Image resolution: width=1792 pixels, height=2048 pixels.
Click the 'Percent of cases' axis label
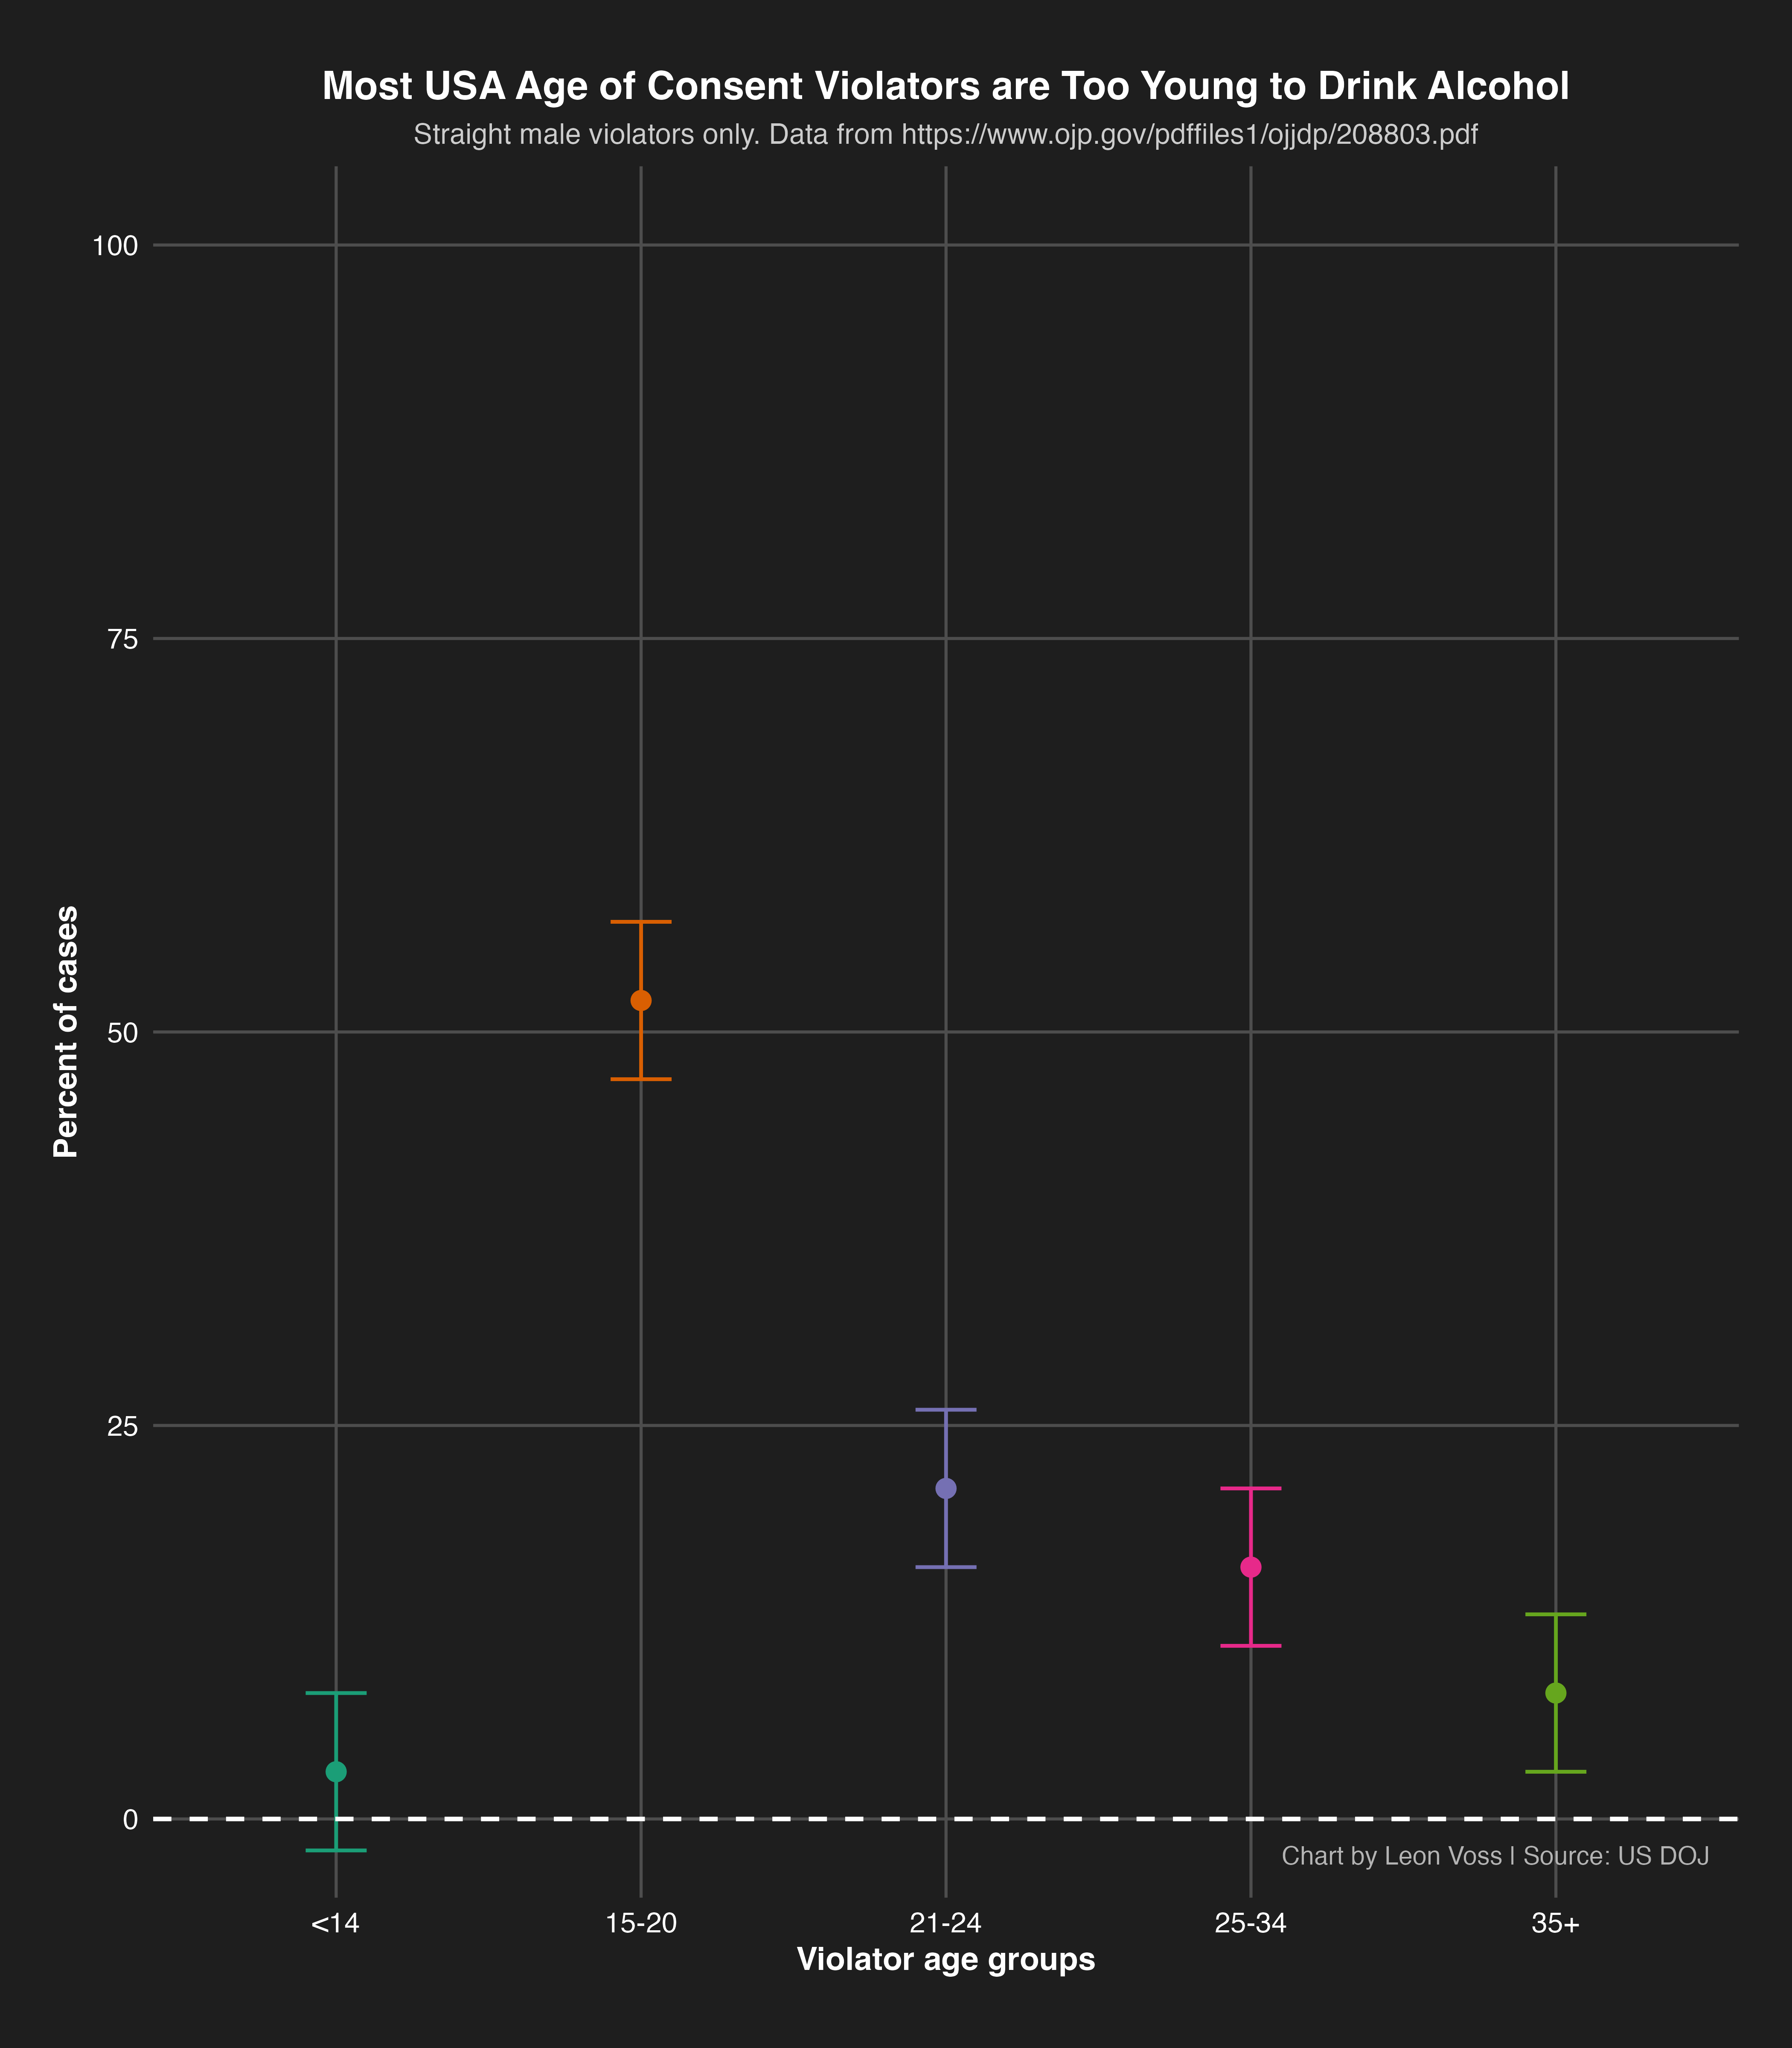pyautogui.click(x=66, y=1032)
